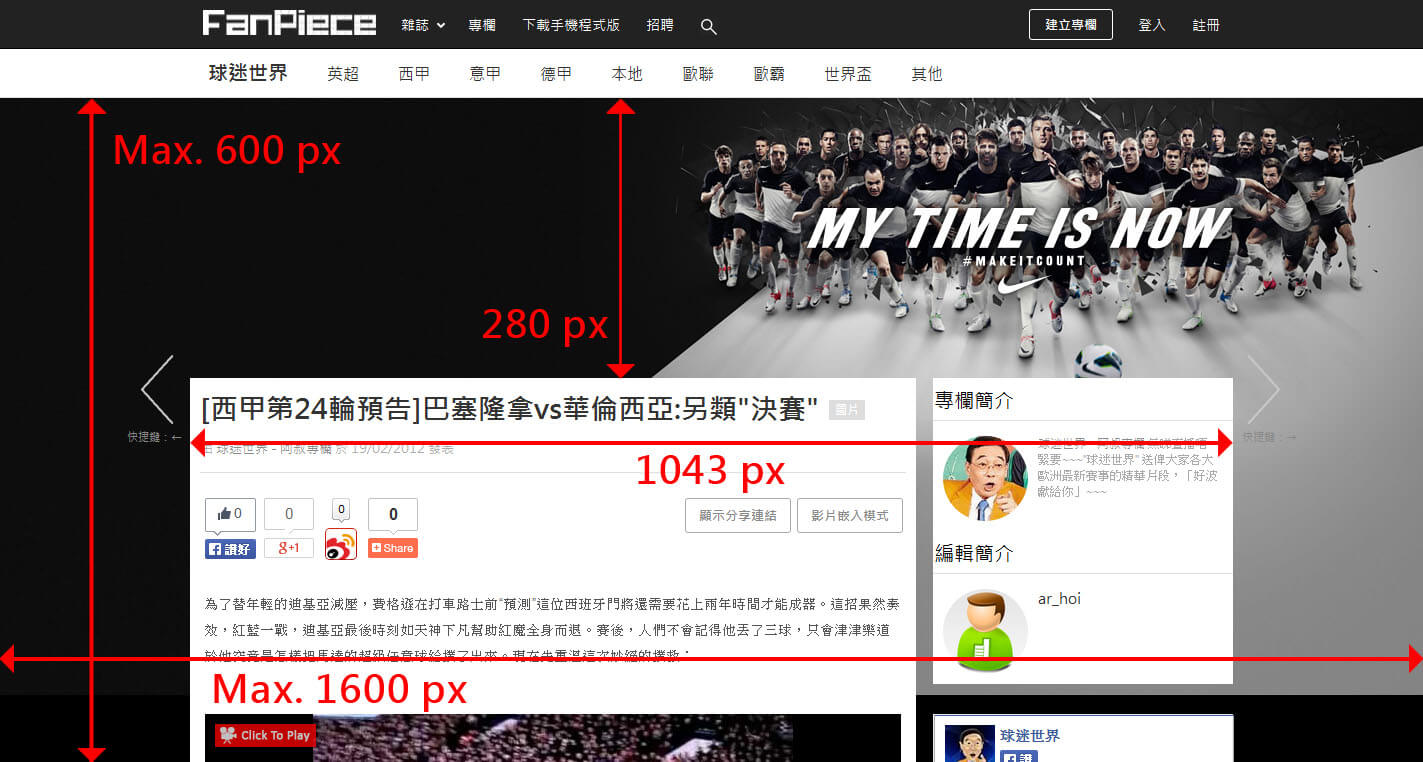Select the 世界盃 tab
This screenshot has width=1423, height=762.
pyautogui.click(x=848, y=74)
